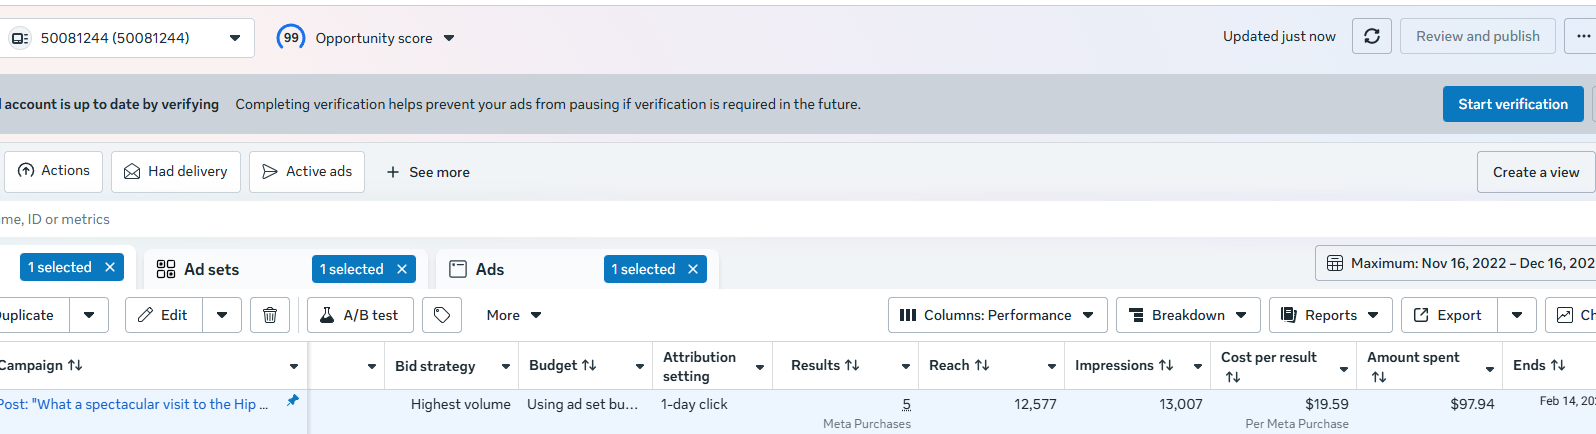Expand the Breakdown dropdown
The width and height of the screenshot is (1596, 434).
[x=1188, y=315]
